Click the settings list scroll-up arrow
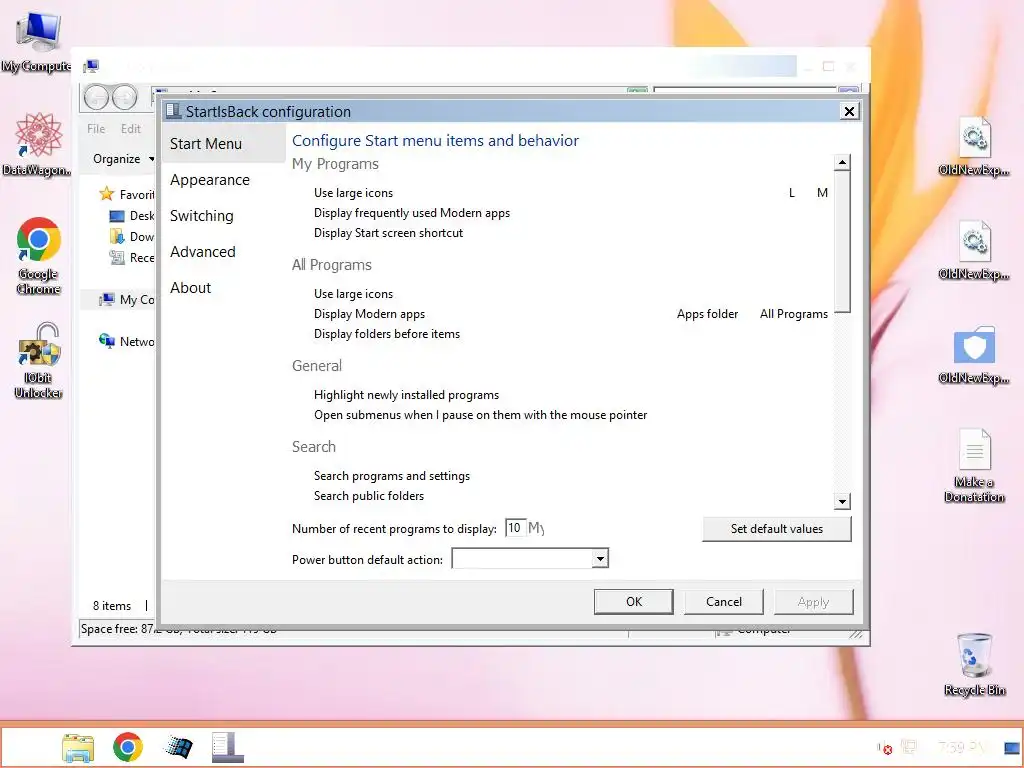The image size is (1024, 768). coord(842,162)
